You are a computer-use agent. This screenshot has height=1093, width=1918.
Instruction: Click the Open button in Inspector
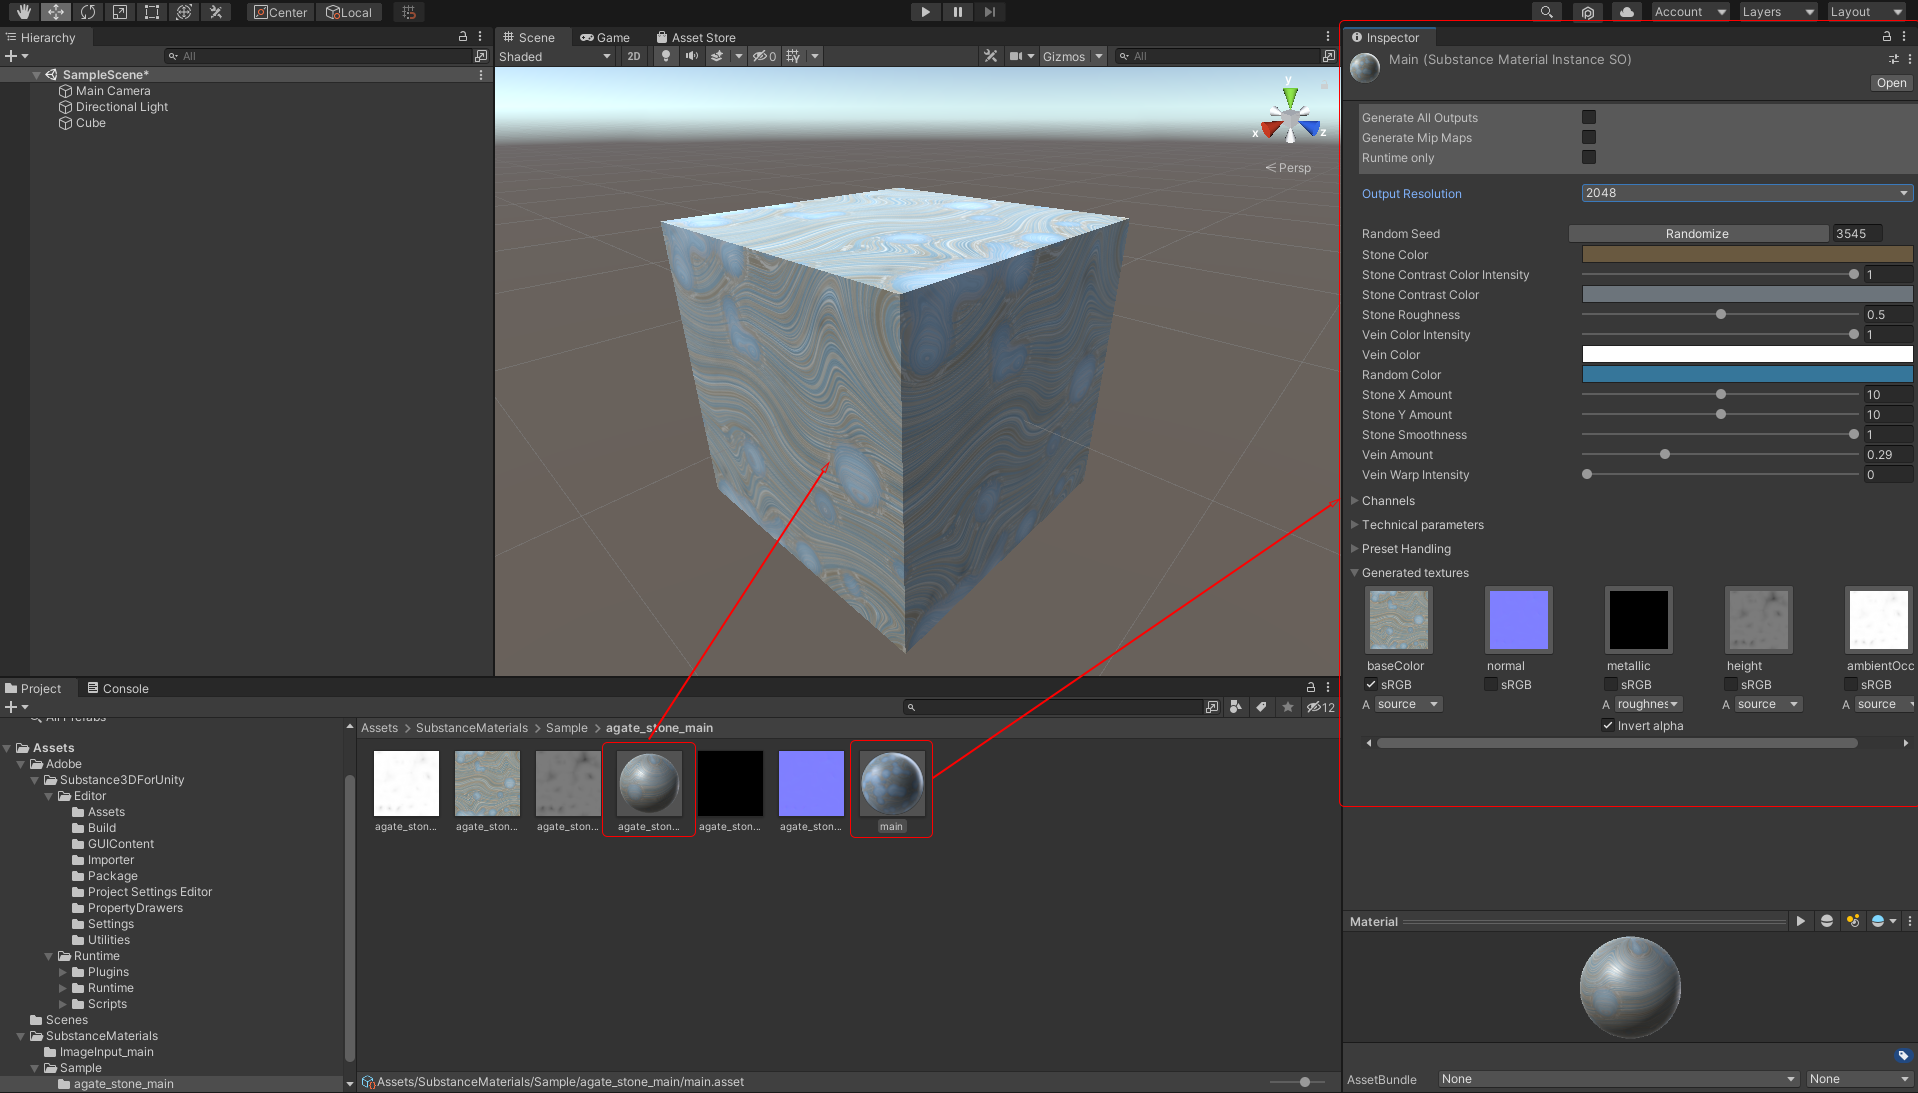click(x=1890, y=83)
